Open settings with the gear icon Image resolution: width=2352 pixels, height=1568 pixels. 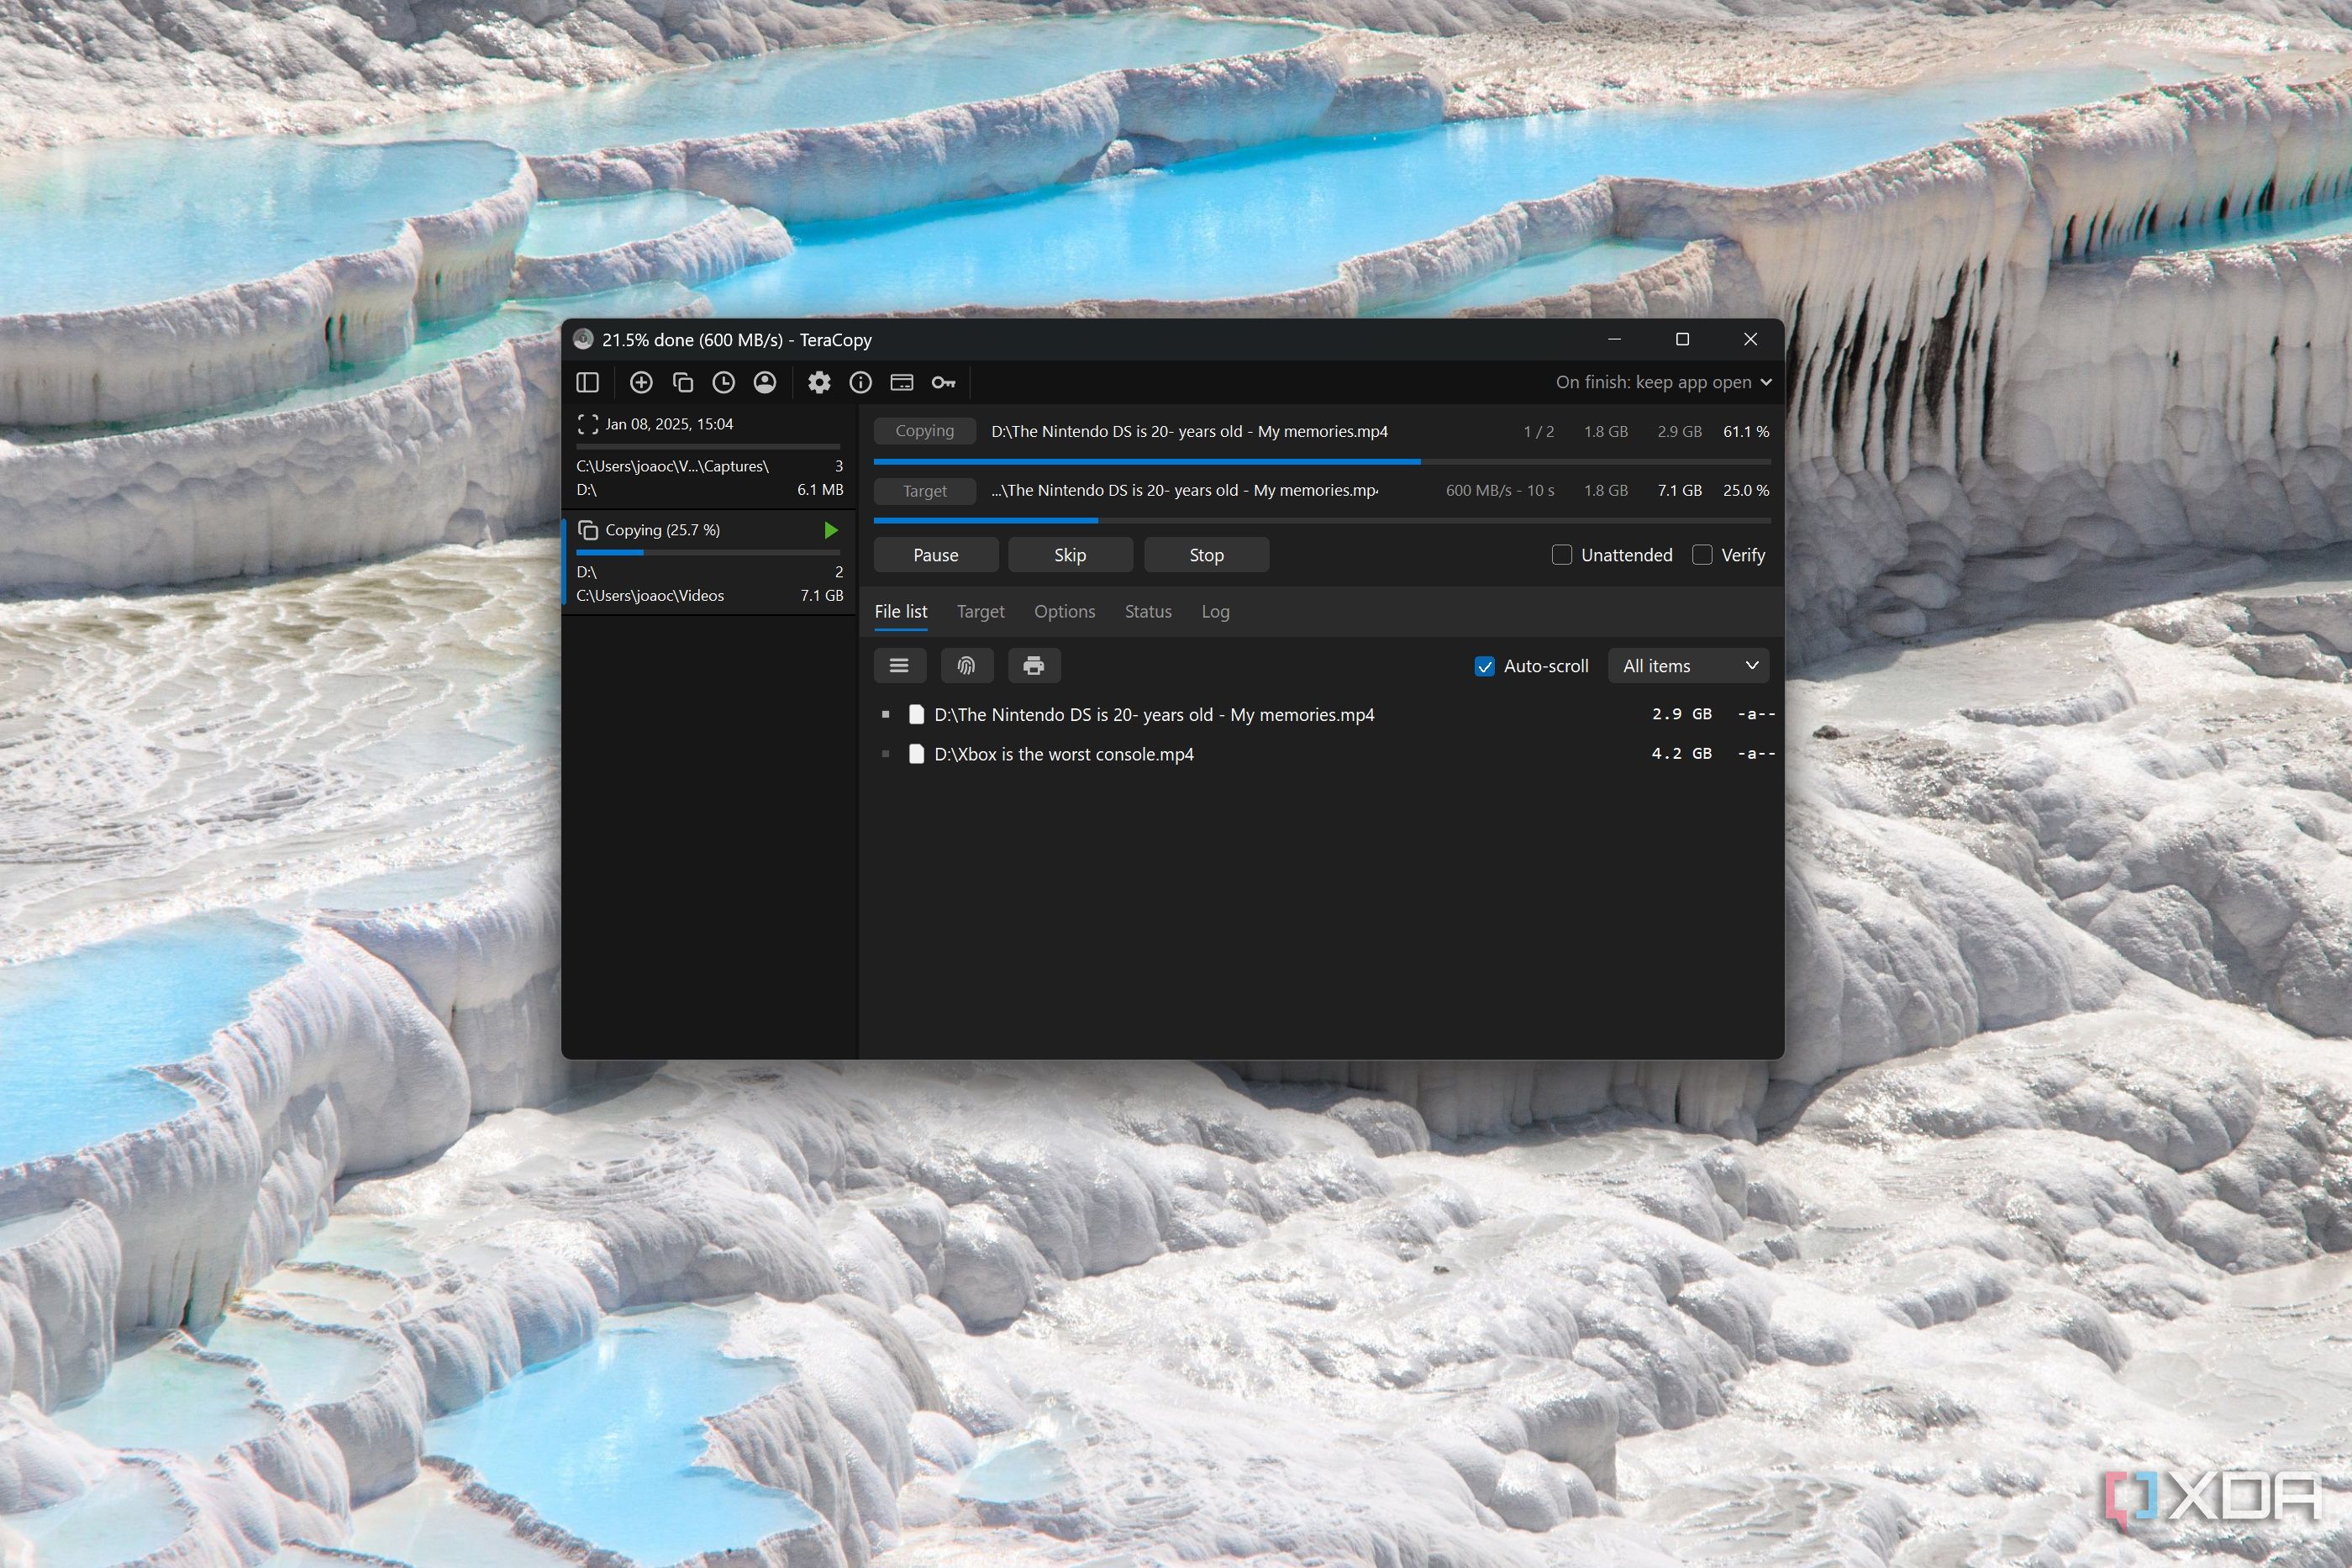tap(819, 382)
